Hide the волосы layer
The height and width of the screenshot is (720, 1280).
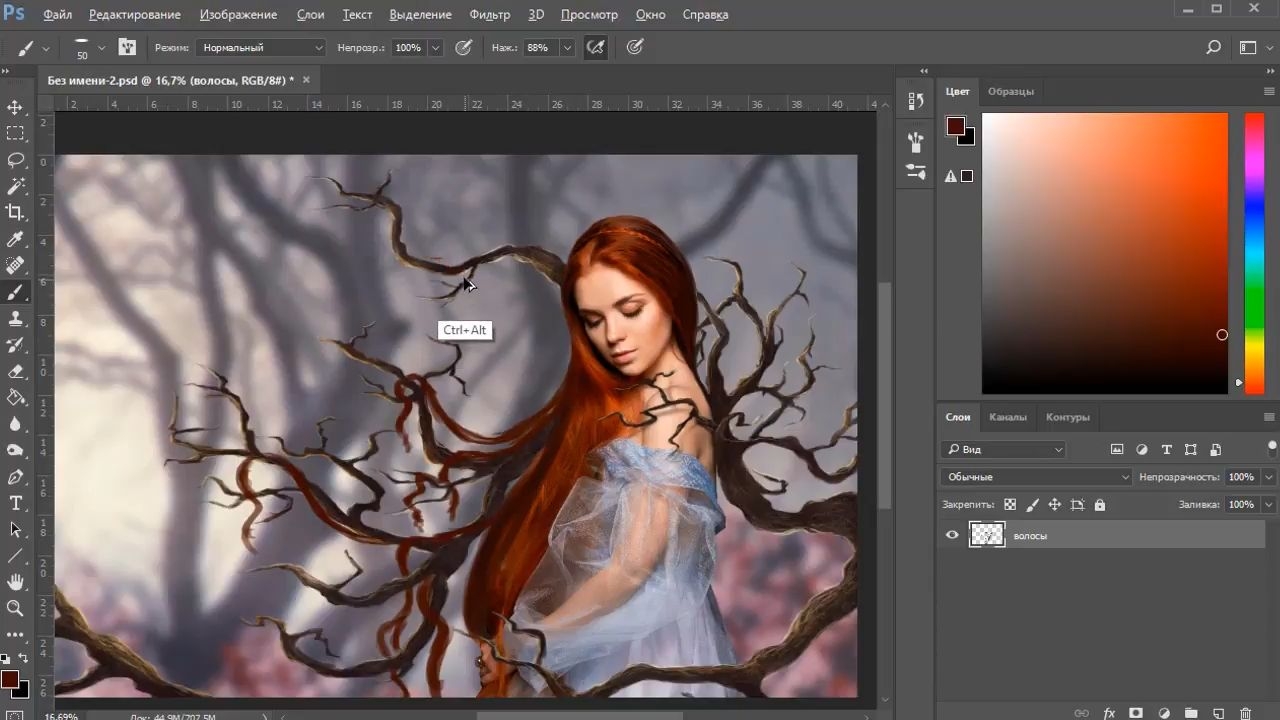952,535
